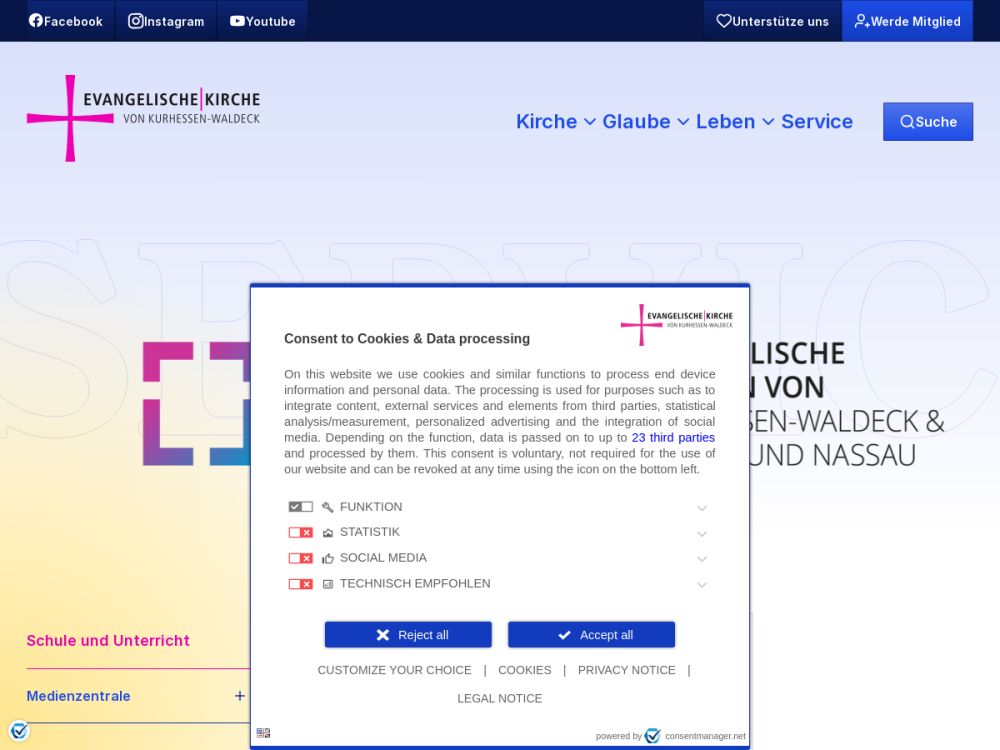
Task: Toggle the Social Media consent switch
Action: tap(300, 558)
